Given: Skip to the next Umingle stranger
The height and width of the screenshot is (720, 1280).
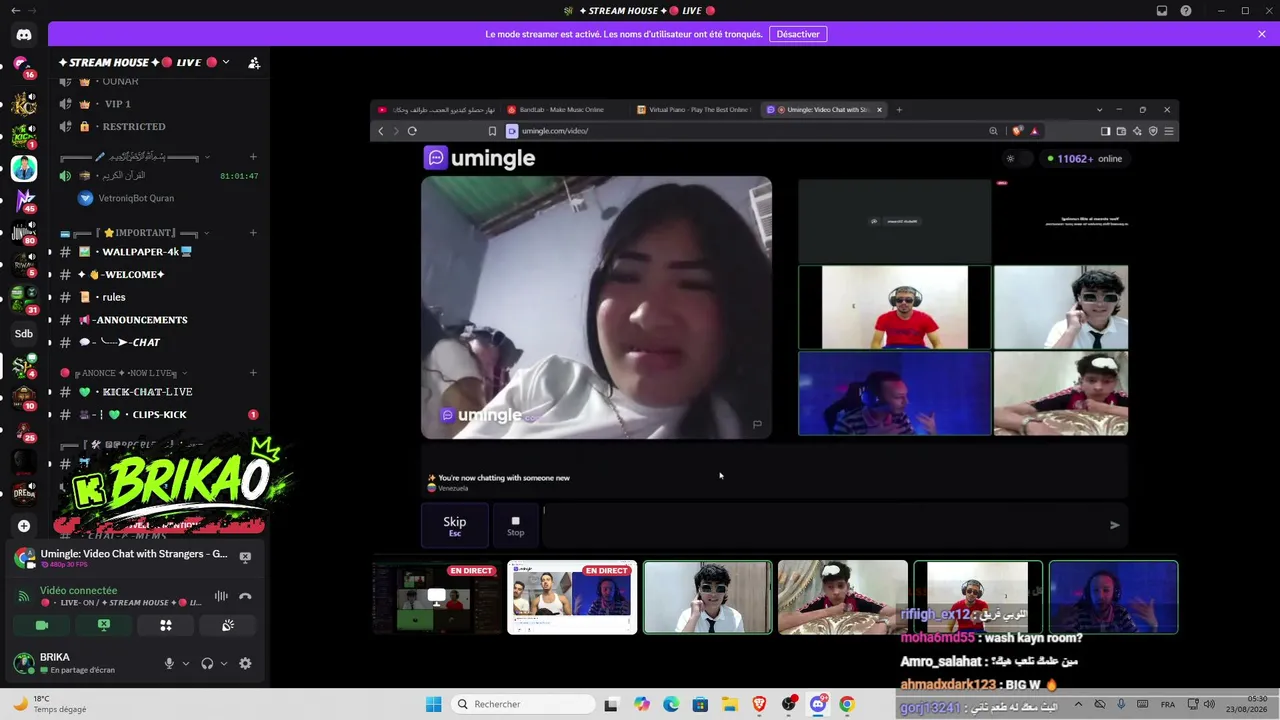Looking at the screenshot, I should tap(455, 525).
